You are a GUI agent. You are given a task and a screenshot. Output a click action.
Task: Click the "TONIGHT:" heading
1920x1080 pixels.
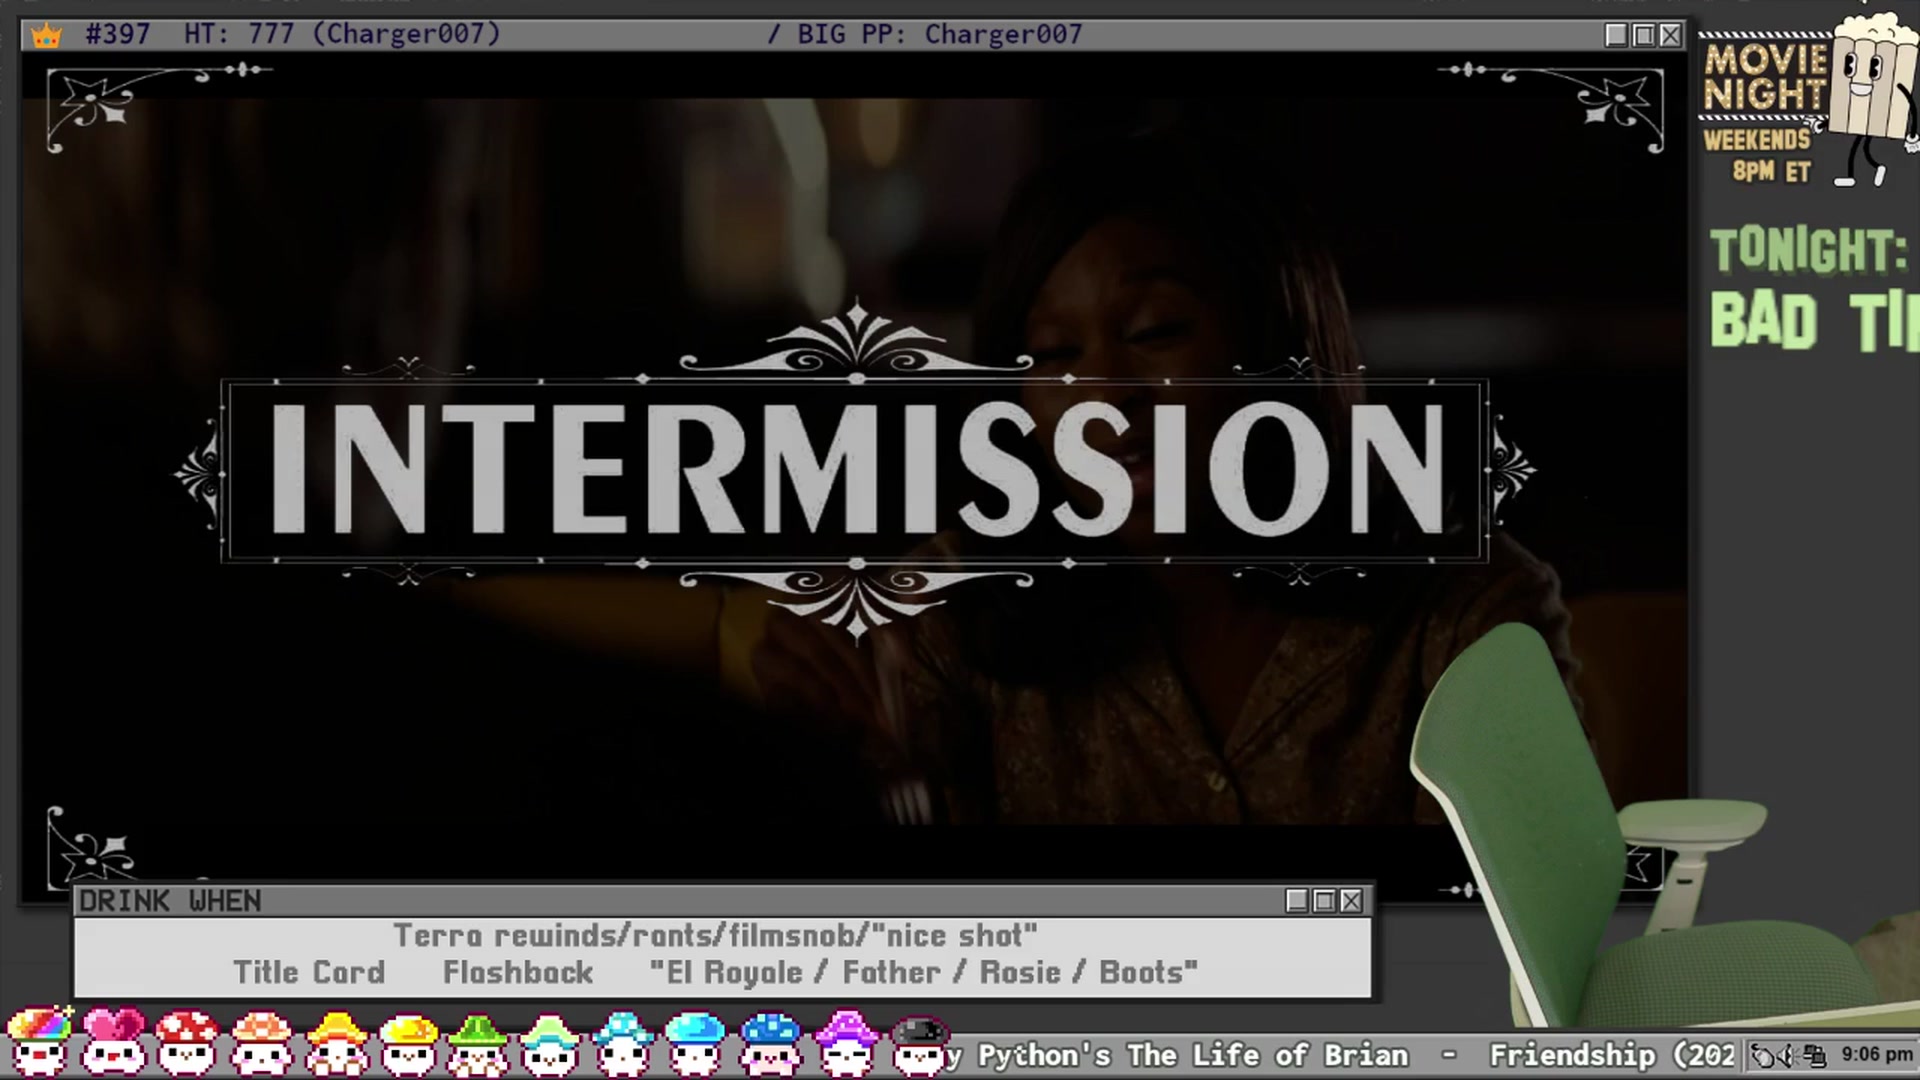click(x=1808, y=250)
